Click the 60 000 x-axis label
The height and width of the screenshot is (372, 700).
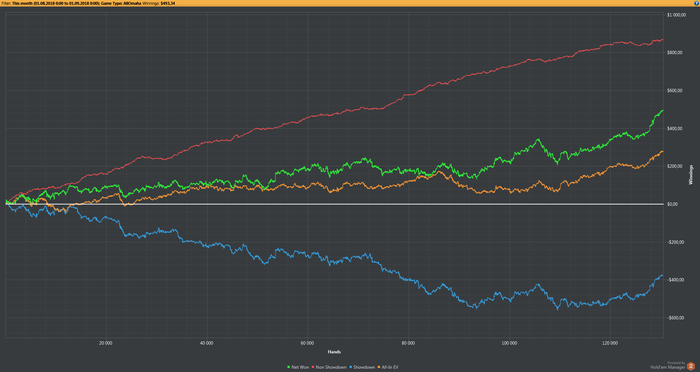[307, 343]
